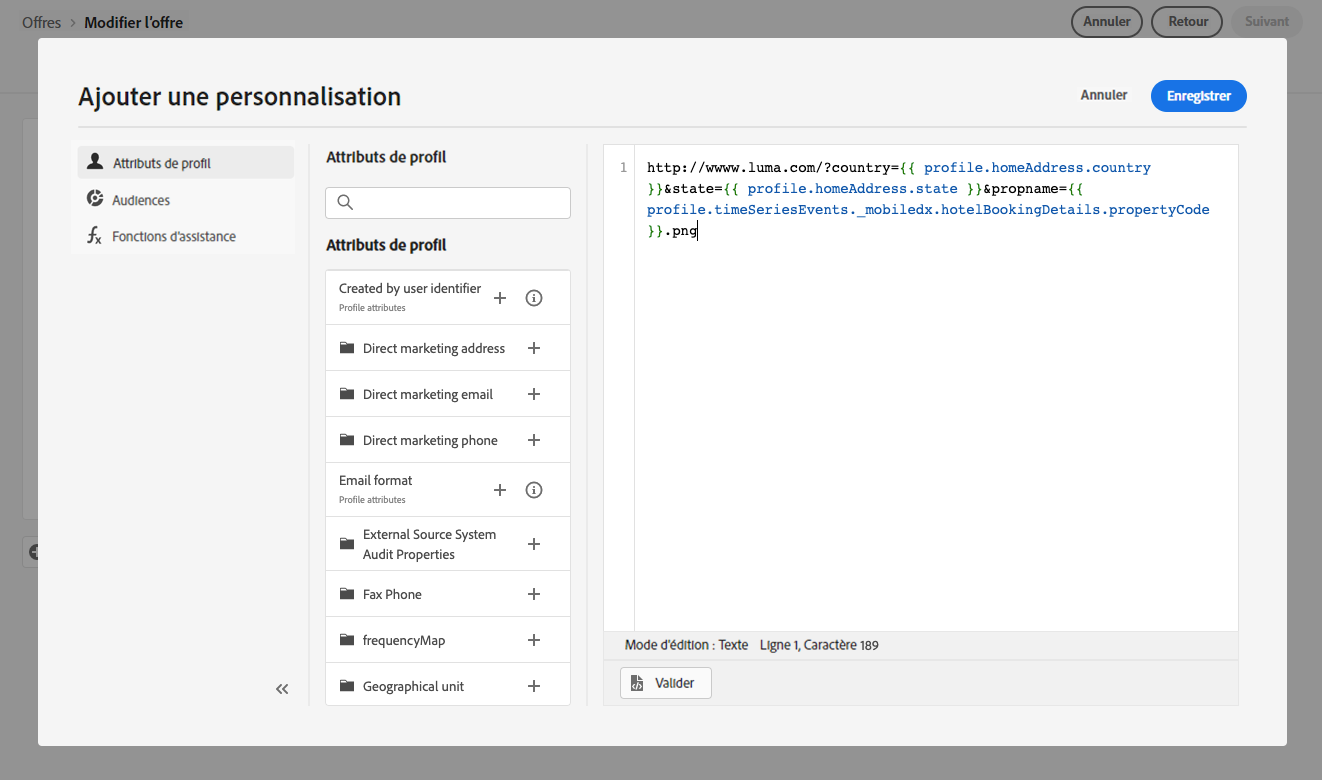Viewport: 1322px width, 780px height.
Task: Open Fonctions d'assistance section
Action: [x=173, y=237]
